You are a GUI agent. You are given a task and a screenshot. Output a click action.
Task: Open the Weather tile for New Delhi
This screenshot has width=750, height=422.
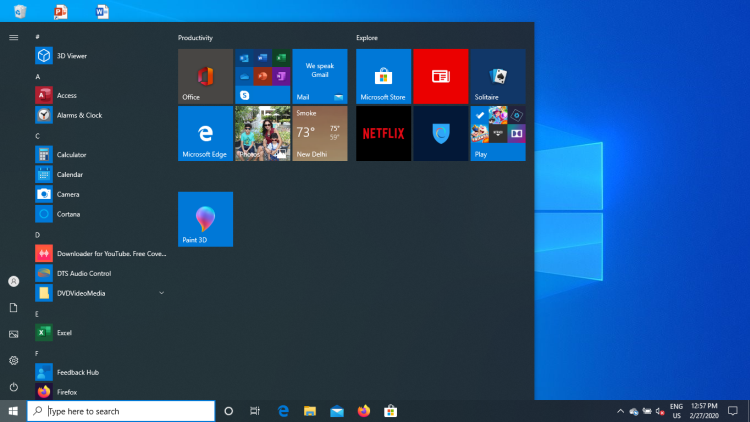point(320,133)
